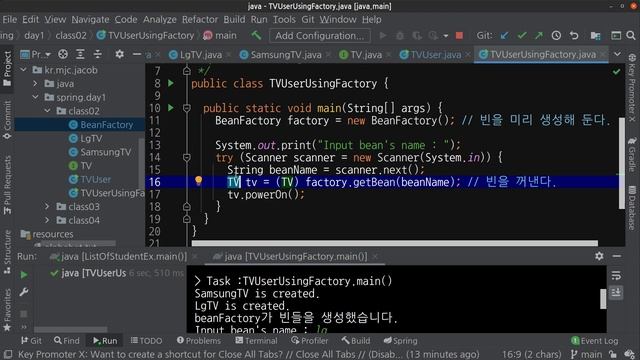This screenshot has height=360, width=640.
Task: Click search everywhere magnifier icon
Action: [631, 36]
